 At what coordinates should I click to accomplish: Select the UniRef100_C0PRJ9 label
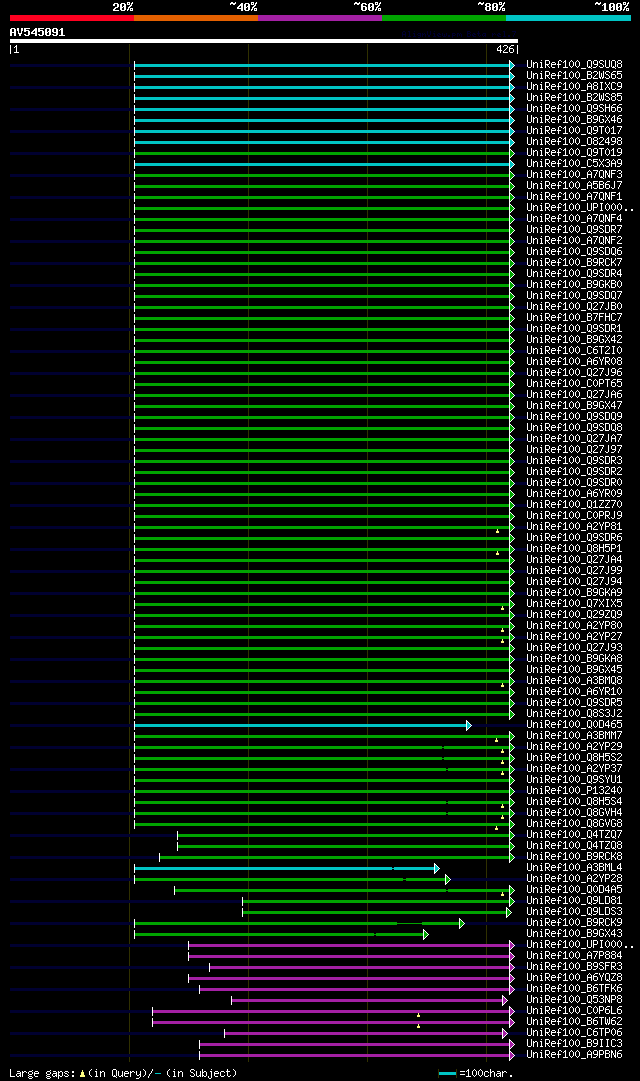[574, 516]
